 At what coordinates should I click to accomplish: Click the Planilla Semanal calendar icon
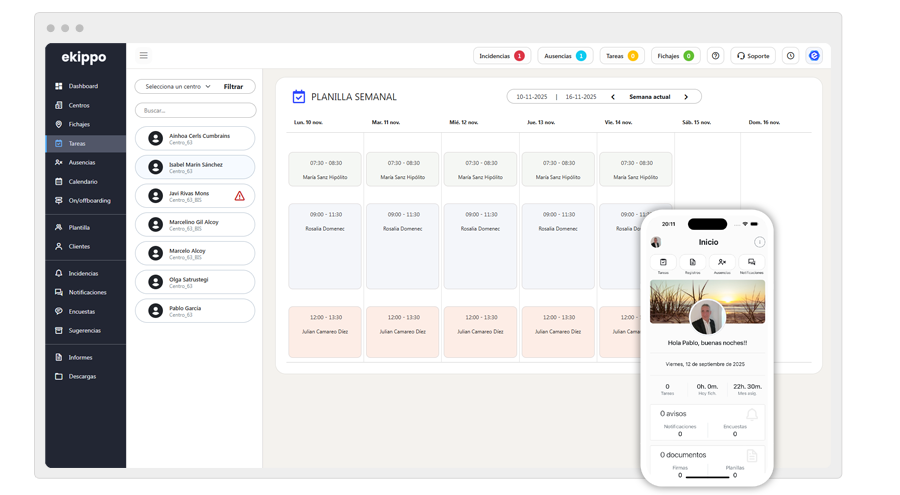pos(298,97)
